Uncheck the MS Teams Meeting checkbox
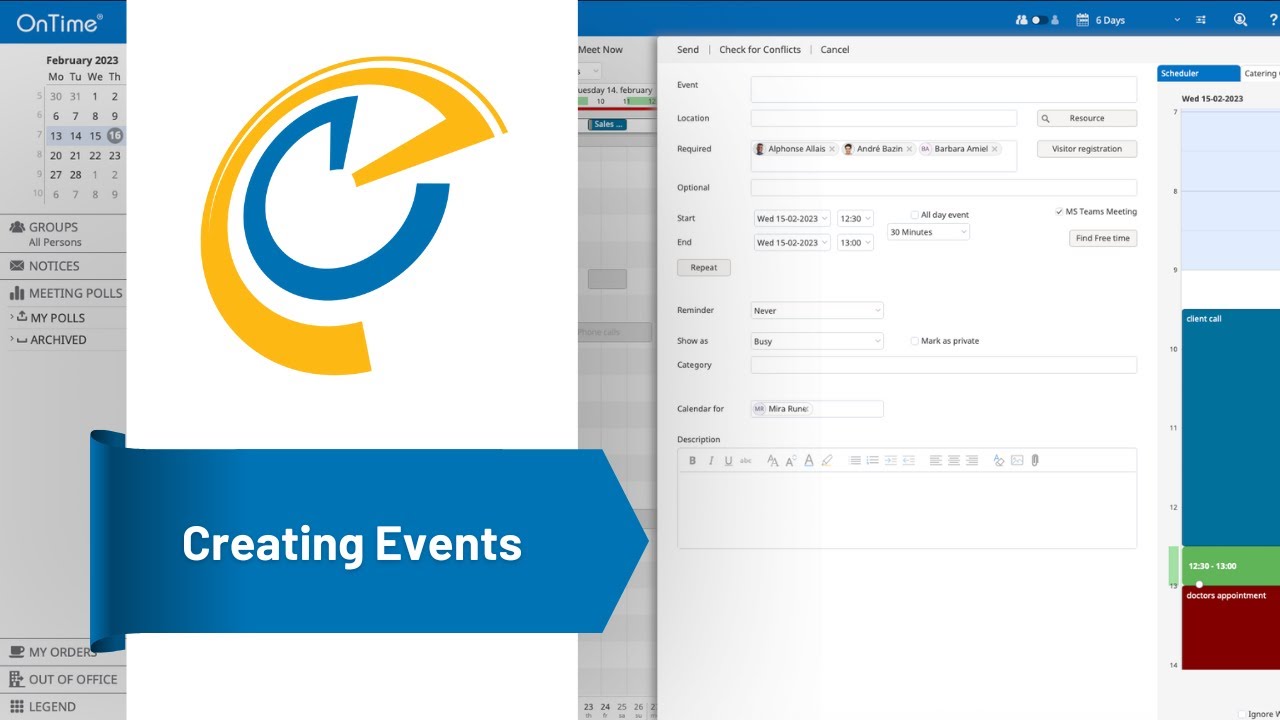1280x720 pixels. click(1059, 212)
